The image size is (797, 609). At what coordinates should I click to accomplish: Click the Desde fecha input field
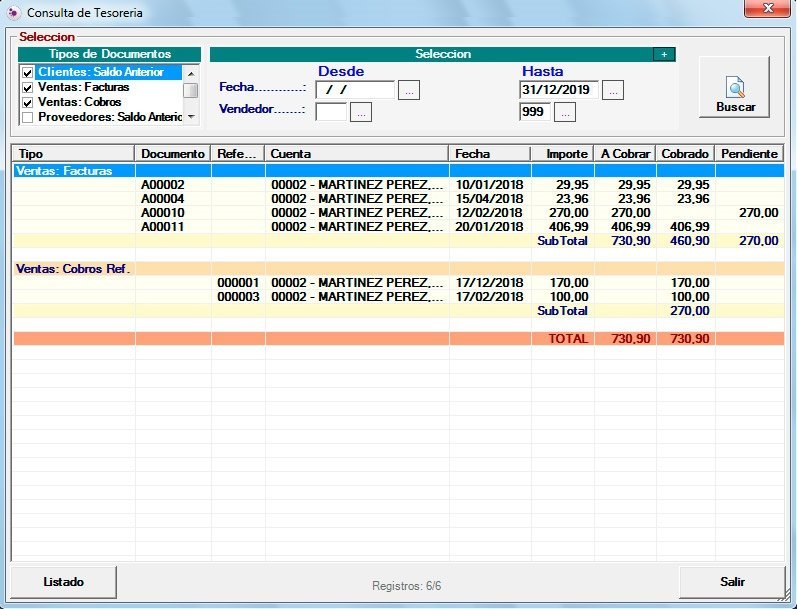354,90
